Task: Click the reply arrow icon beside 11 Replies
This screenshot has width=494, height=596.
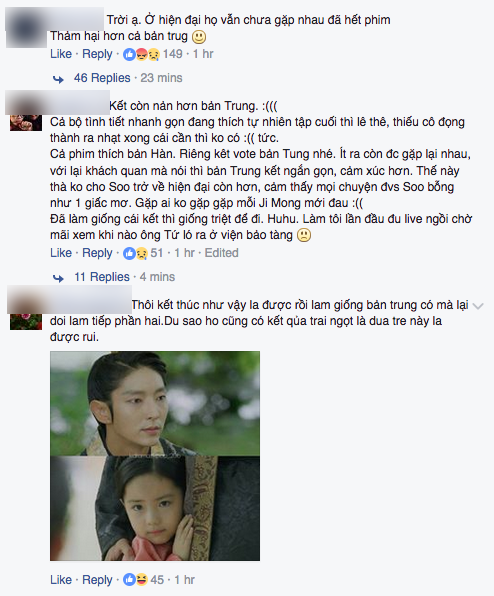Action: tap(58, 278)
